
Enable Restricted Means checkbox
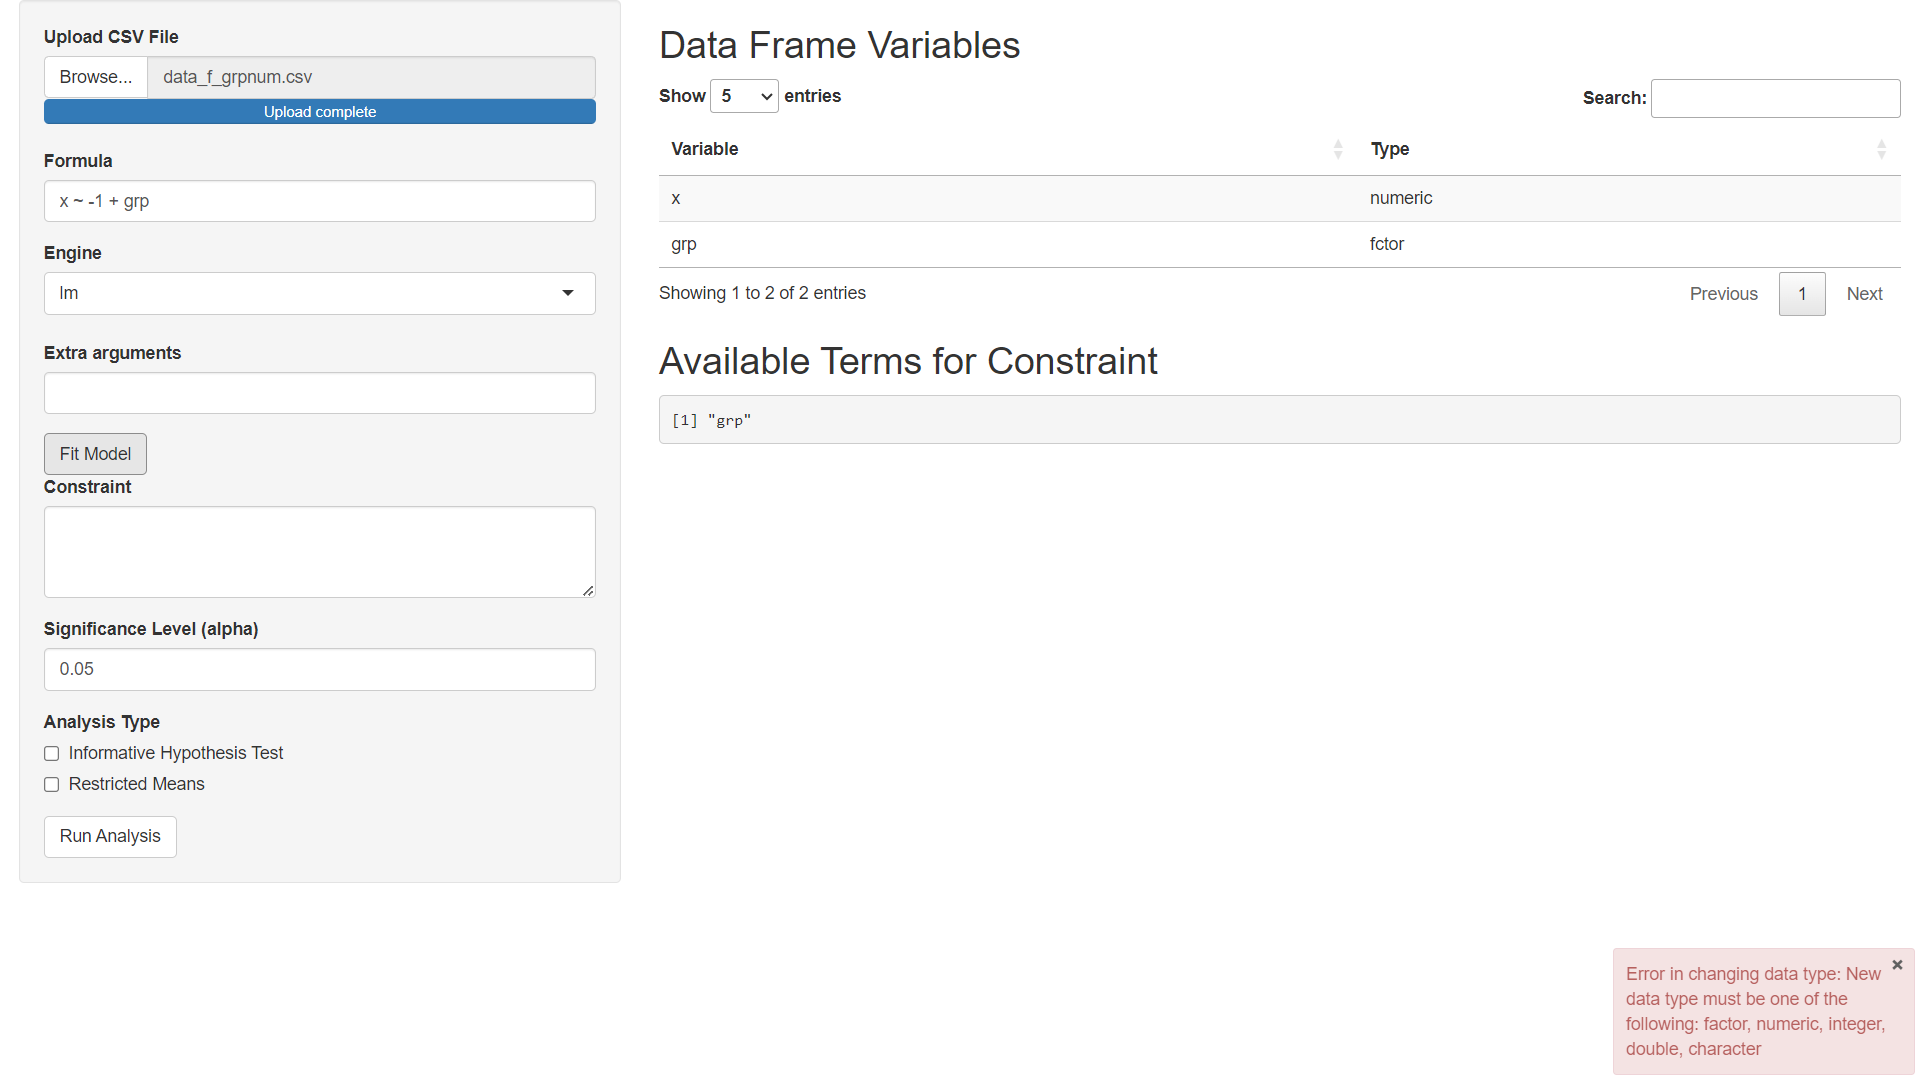coord(52,785)
